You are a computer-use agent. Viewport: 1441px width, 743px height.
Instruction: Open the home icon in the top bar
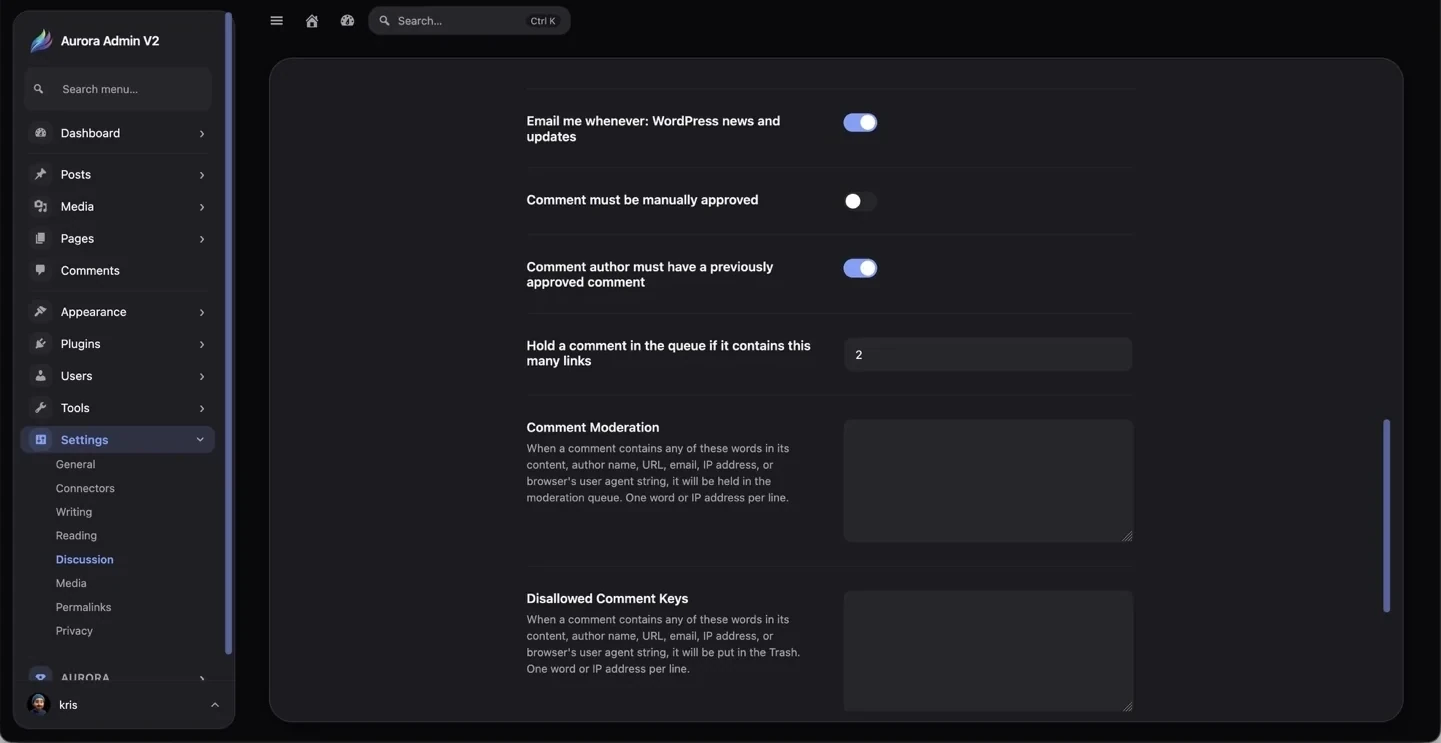pyautogui.click(x=312, y=21)
